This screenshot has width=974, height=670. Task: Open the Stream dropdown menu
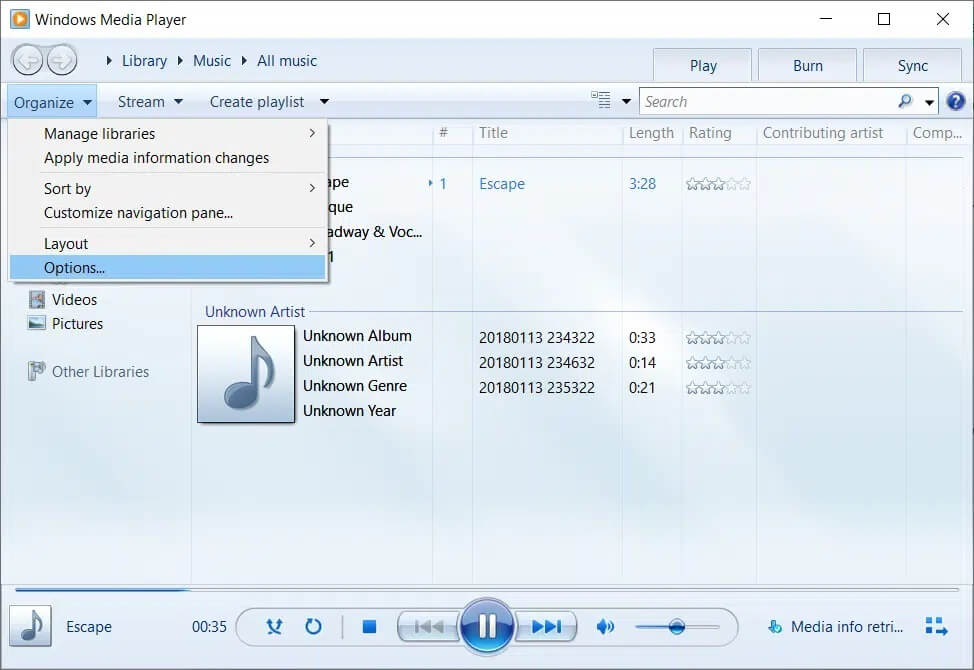coord(150,101)
